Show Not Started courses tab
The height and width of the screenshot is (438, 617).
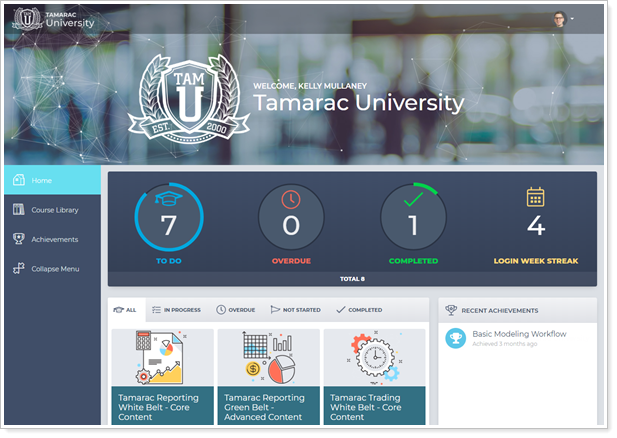296,310
